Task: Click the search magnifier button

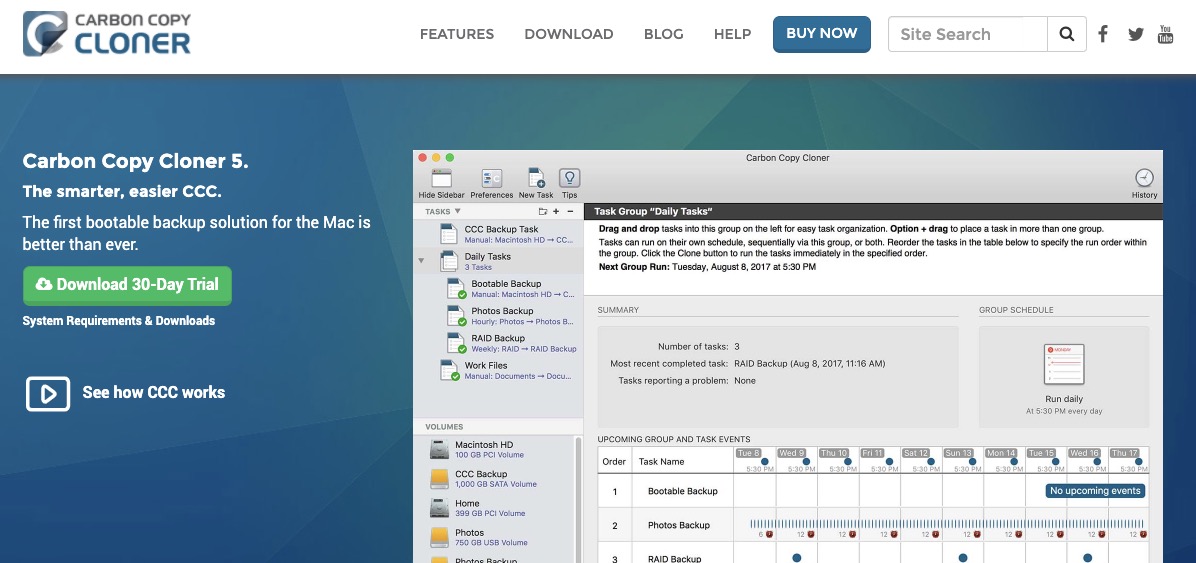Action: pyautogui.click(x=1067, y=34)
